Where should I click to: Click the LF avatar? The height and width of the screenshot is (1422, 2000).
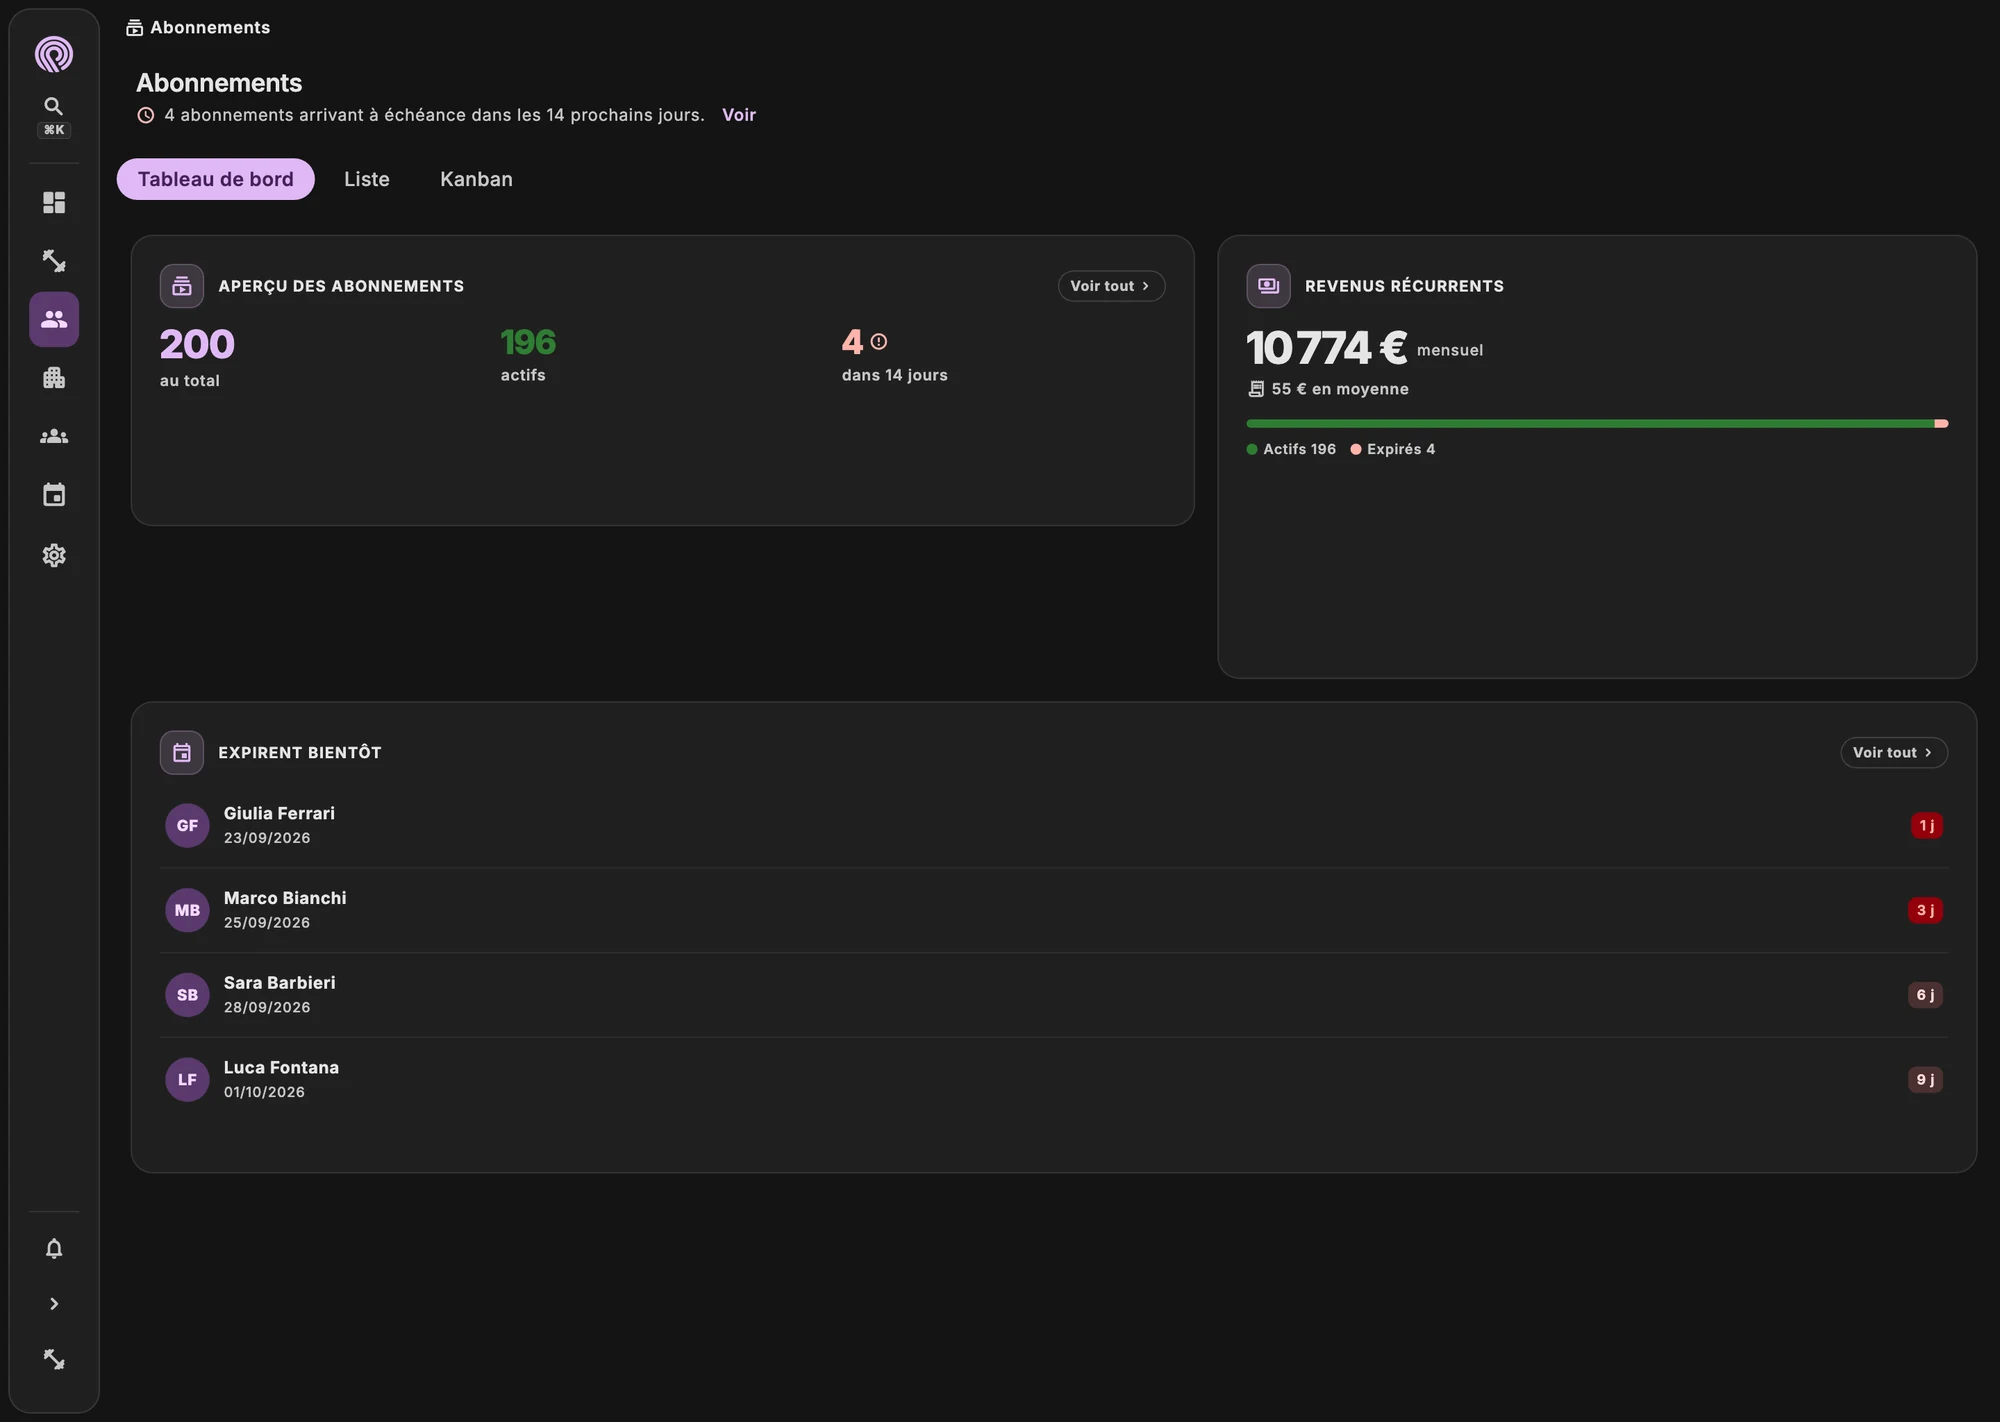(187, 1080)
